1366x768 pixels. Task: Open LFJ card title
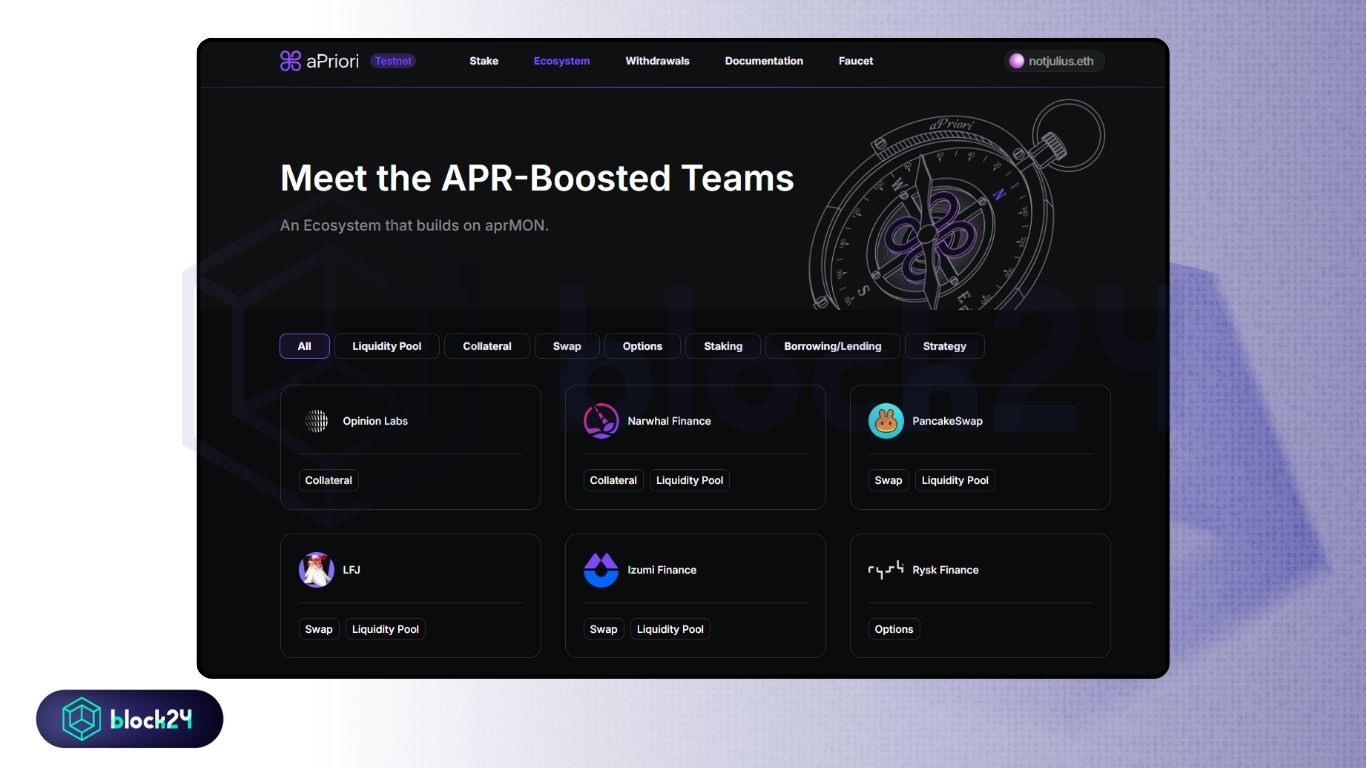(x=351, y=570)
